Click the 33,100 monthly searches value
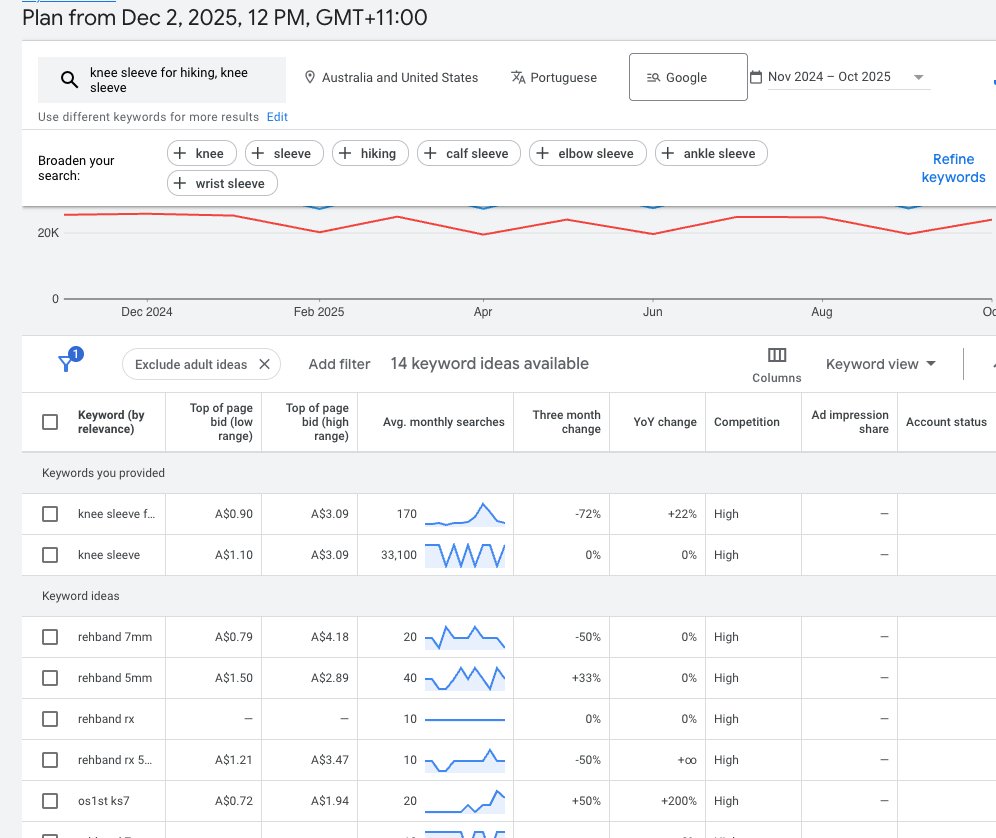 click(399, 555)
